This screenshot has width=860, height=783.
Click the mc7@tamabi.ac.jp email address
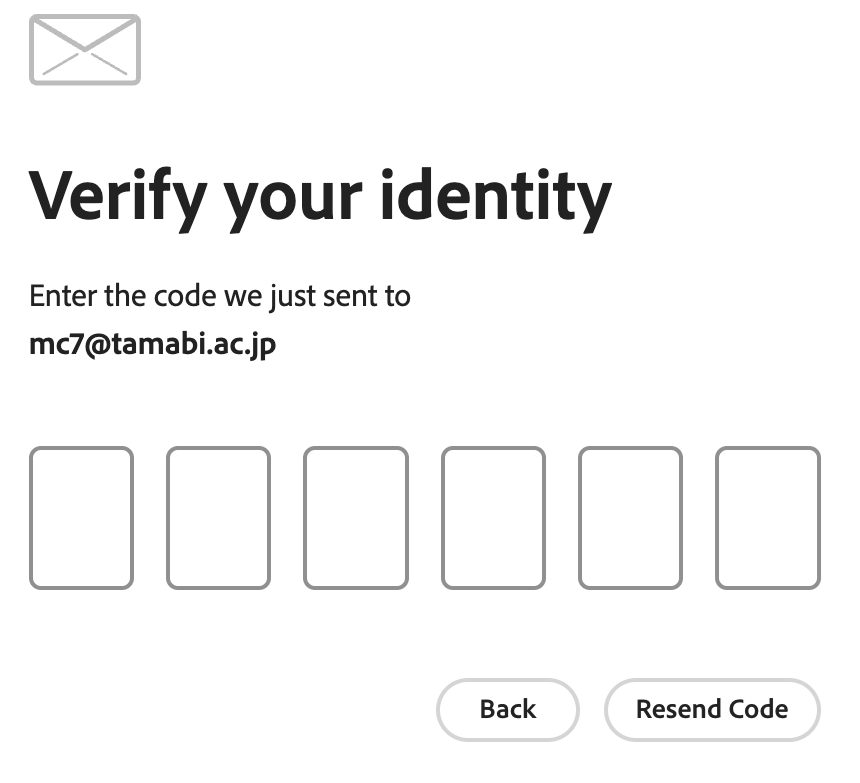153,345
